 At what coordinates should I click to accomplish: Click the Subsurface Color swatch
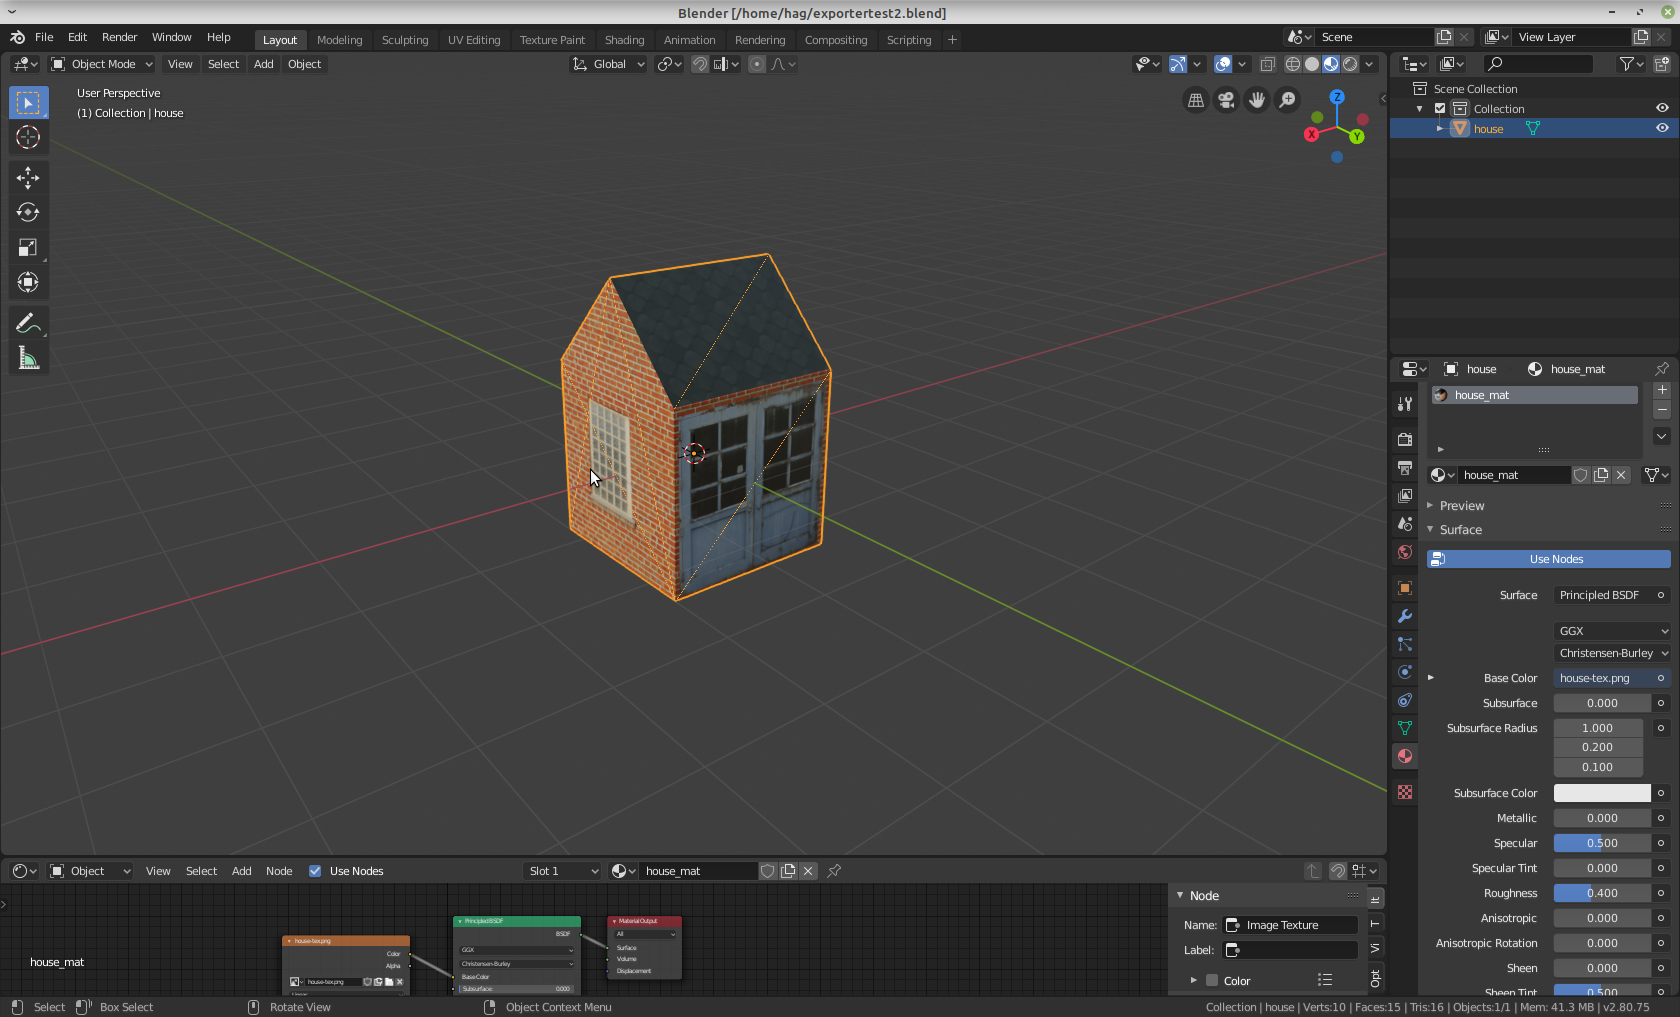click(1601, 793)
